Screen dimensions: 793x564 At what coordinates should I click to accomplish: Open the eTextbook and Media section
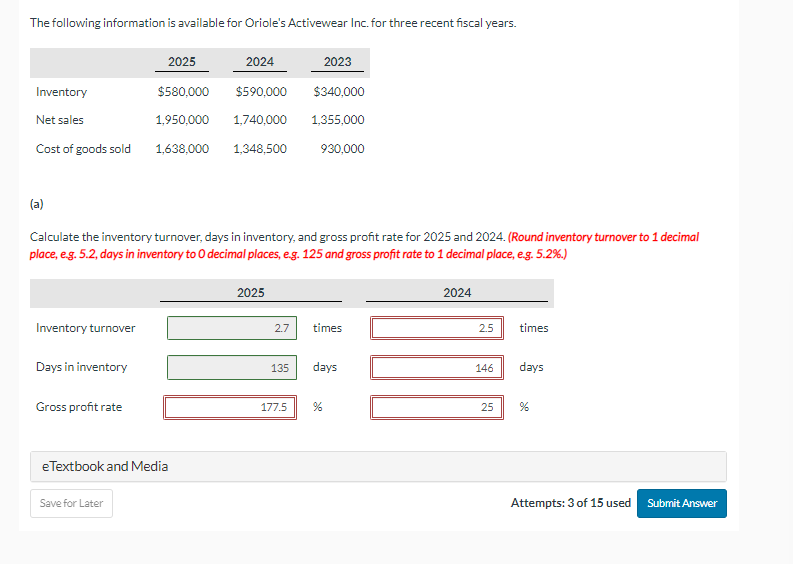[378, 466]
